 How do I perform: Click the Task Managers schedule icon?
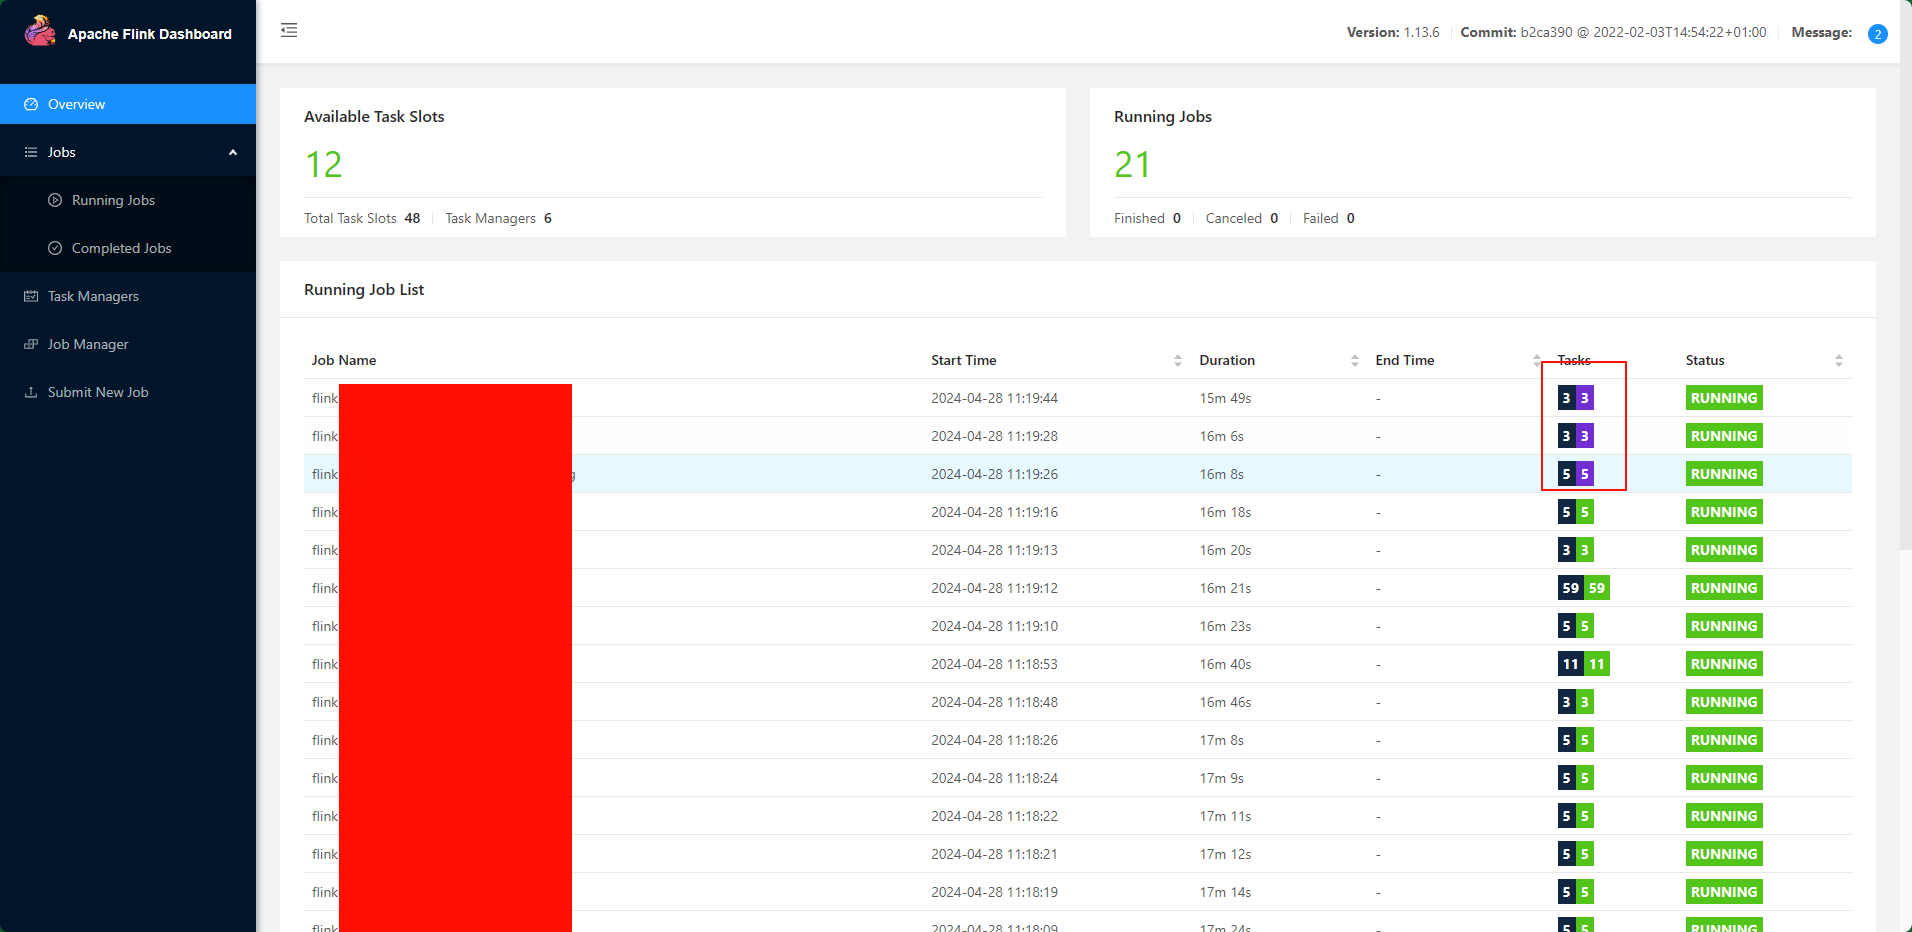31,296
